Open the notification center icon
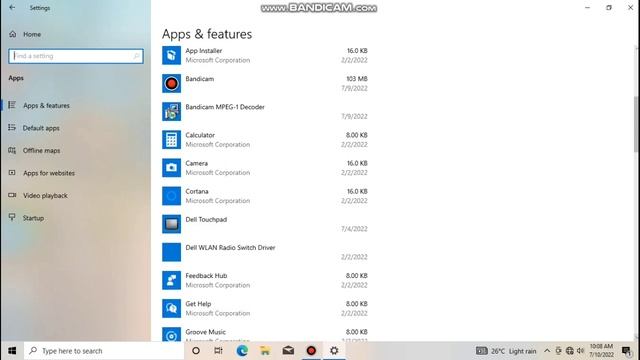This screenshot has width=640, height=360. 627,351
